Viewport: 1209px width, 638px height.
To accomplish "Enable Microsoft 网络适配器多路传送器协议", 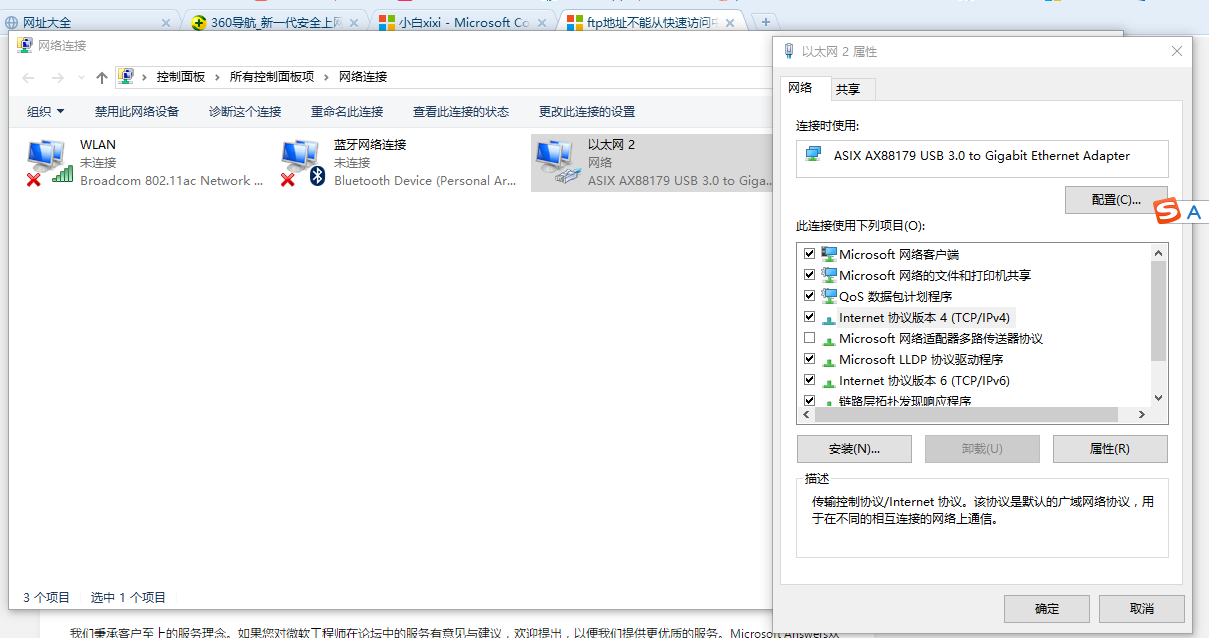I will pyautogui.click(x=808, y=337).
